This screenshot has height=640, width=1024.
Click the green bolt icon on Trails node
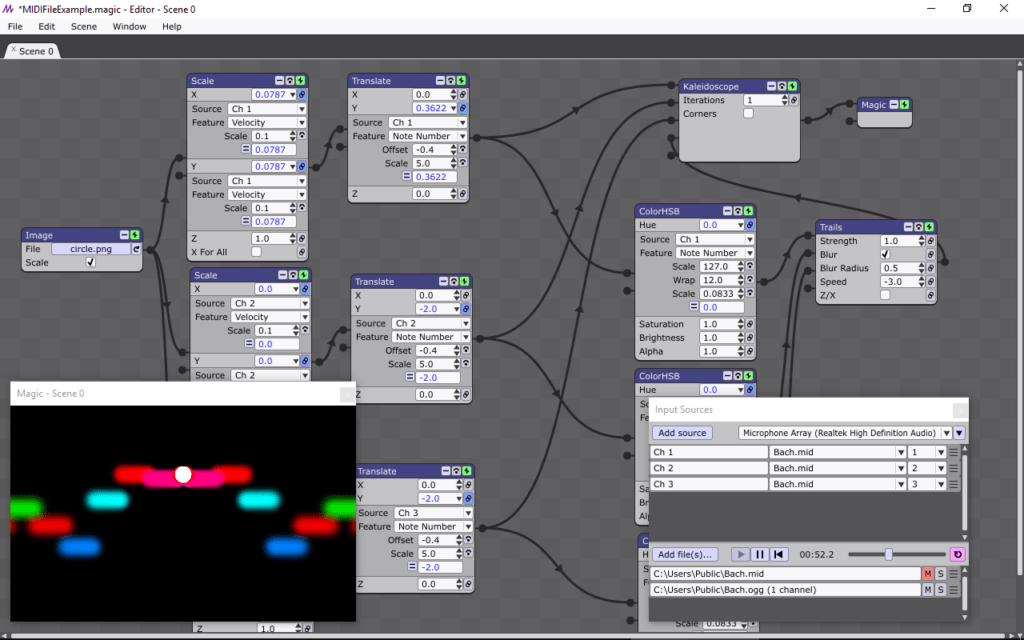(929, 227)
